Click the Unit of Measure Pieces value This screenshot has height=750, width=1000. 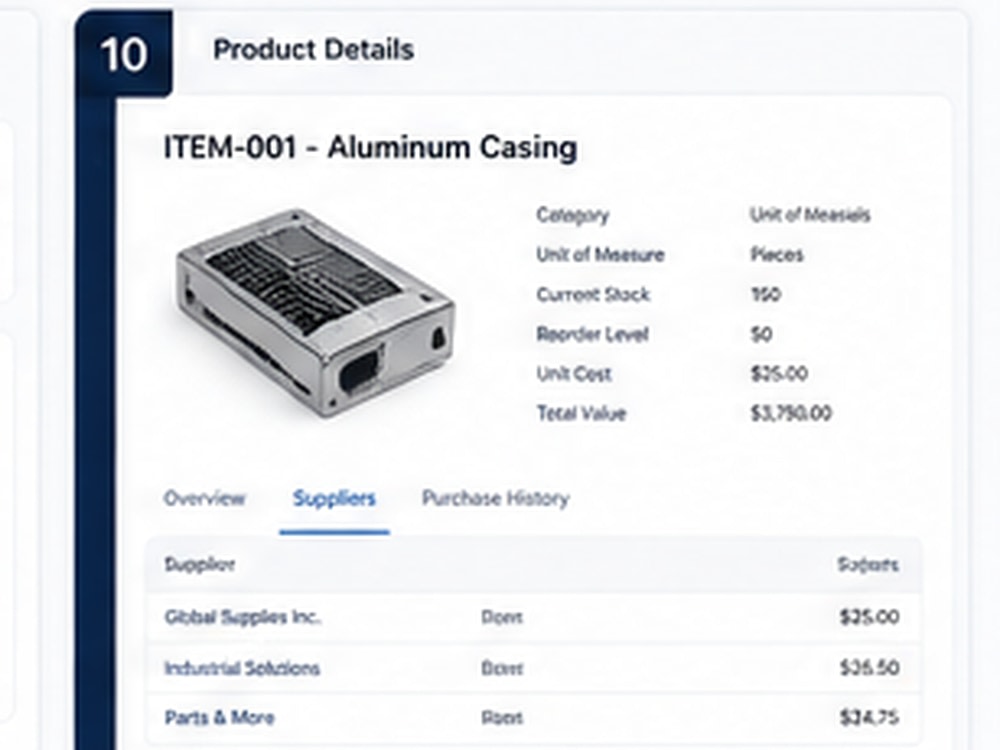pos(777,254)
